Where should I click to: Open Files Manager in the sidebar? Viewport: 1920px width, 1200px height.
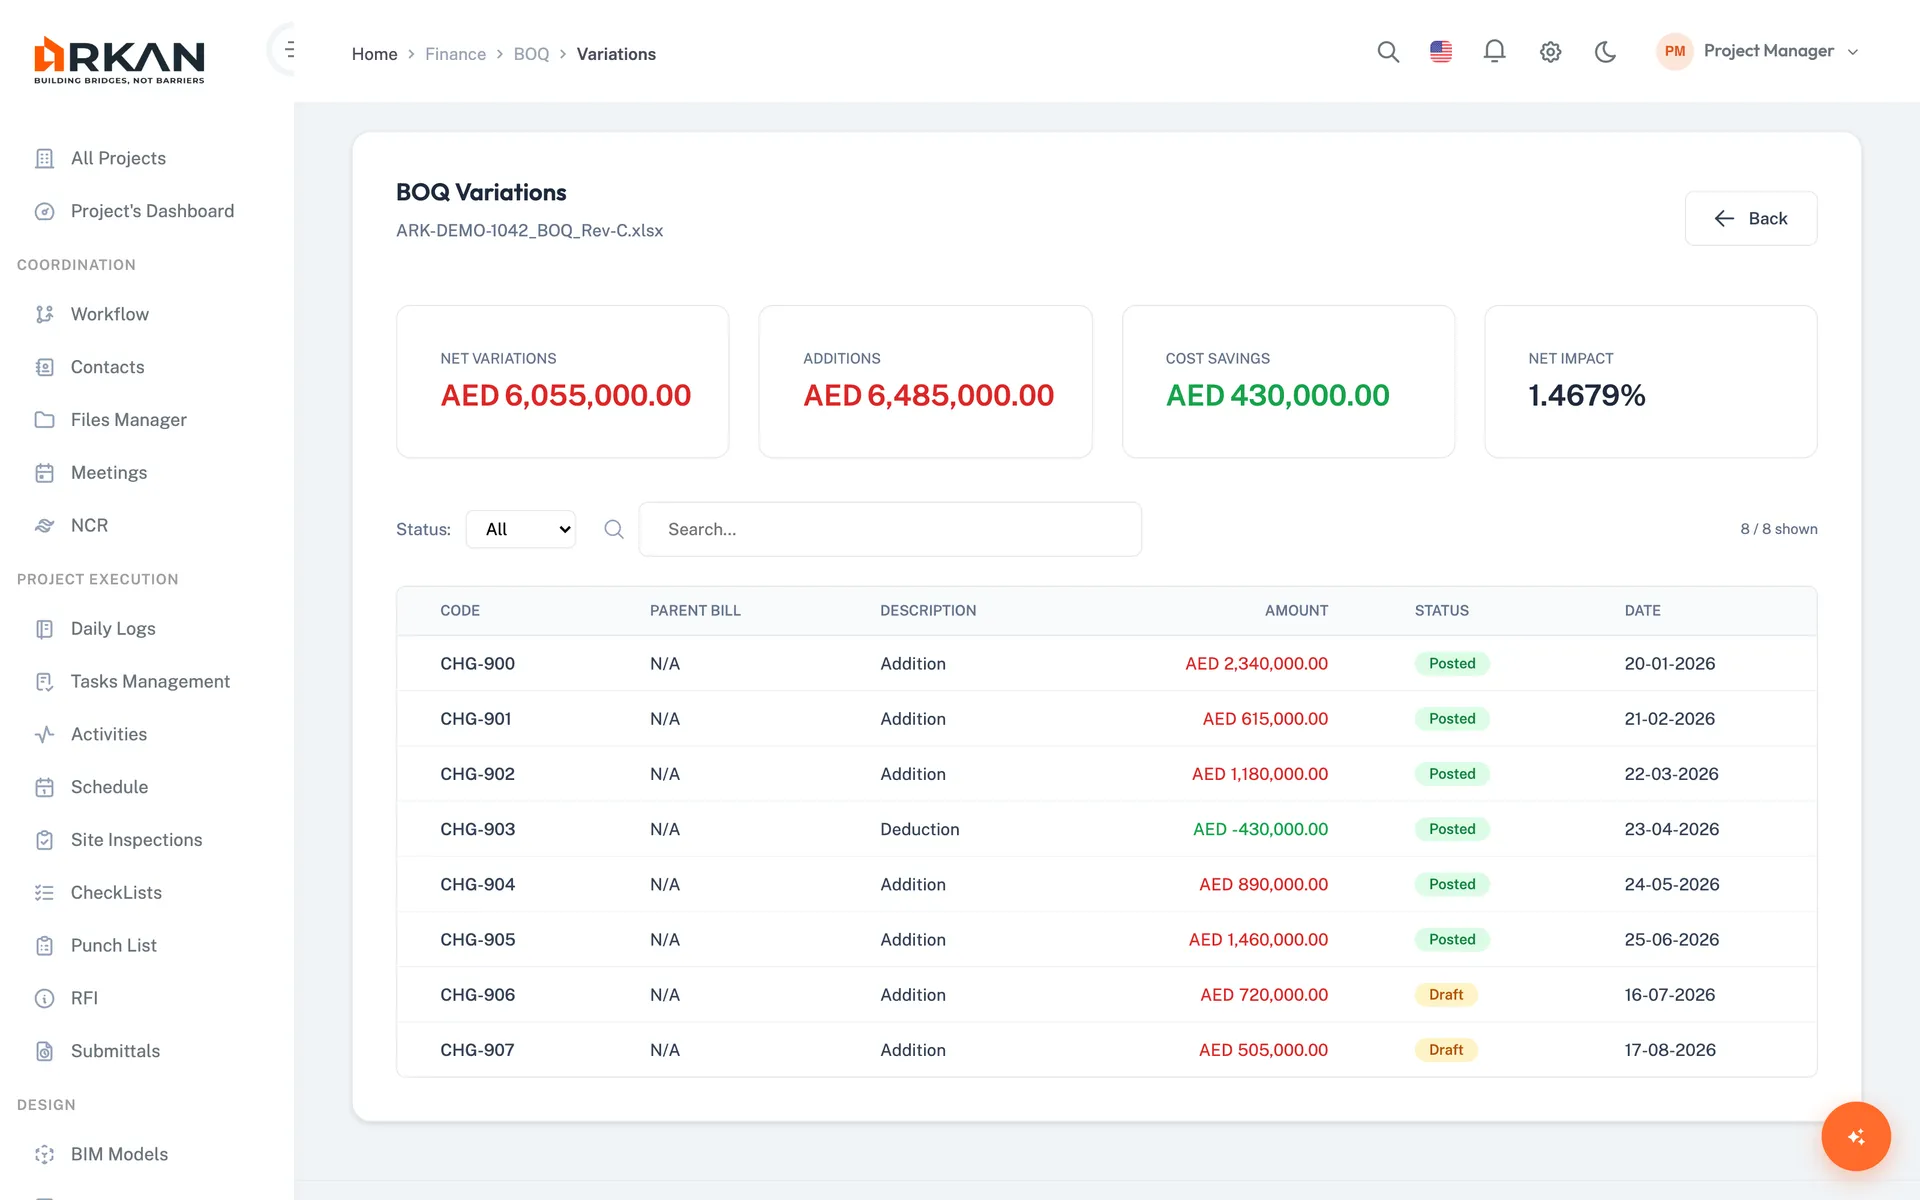click(128, 420)
